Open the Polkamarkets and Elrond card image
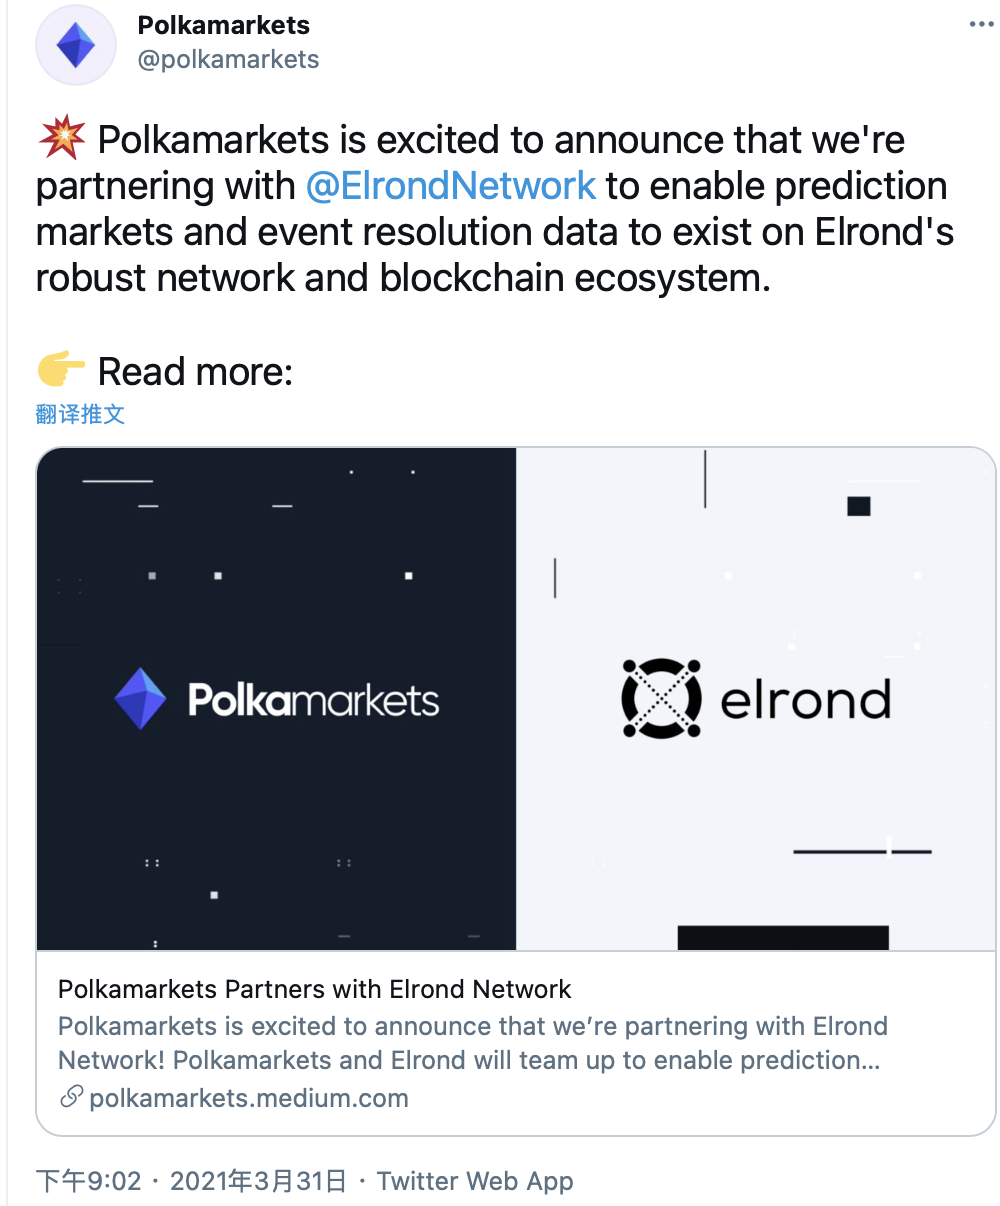 point(516,699)
